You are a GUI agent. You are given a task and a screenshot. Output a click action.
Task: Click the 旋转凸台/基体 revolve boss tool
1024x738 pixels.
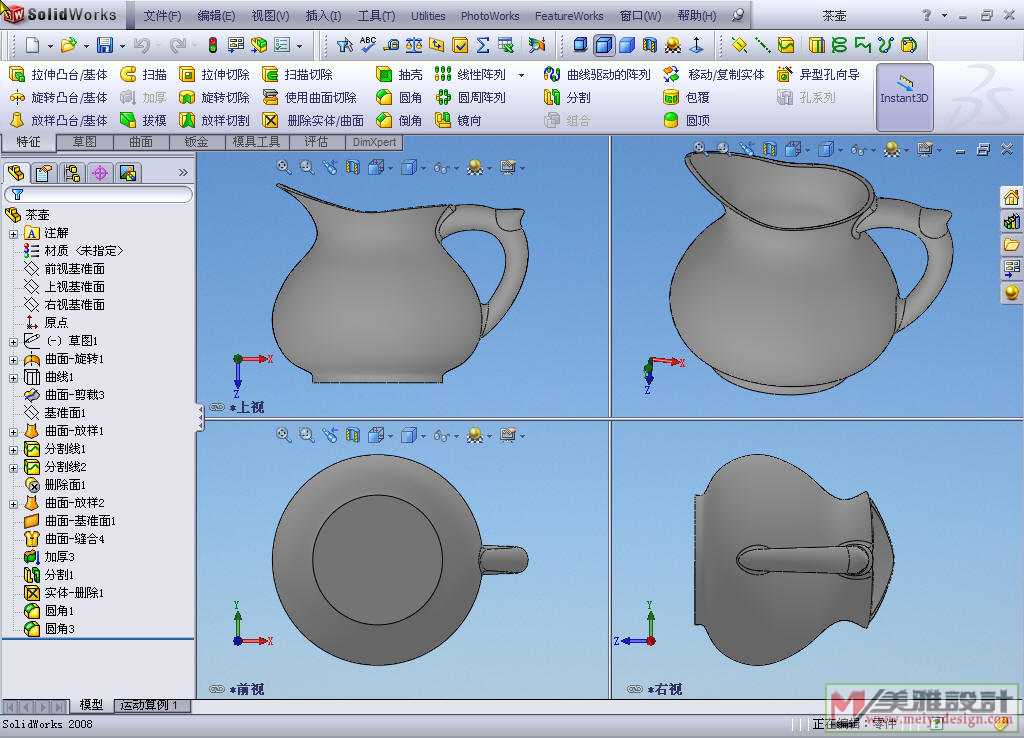[58, 97]
